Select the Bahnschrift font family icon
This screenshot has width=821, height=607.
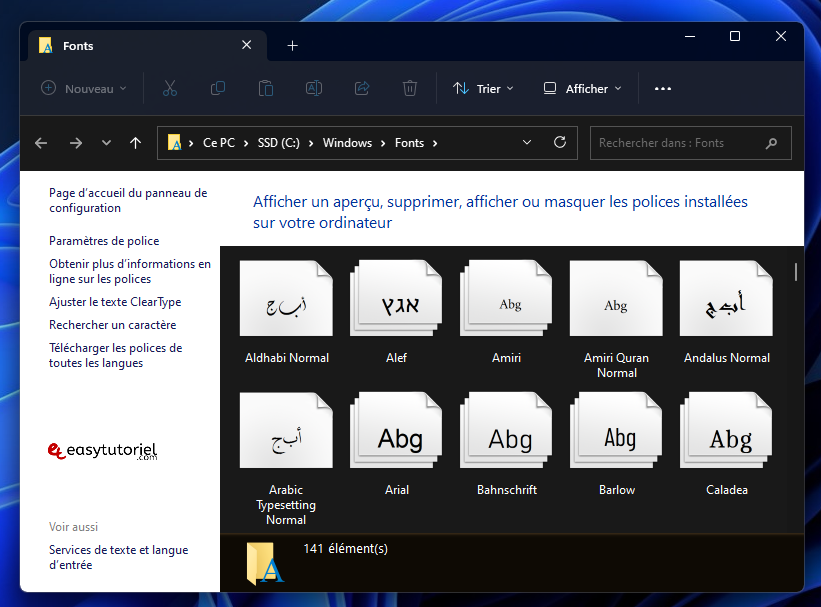[506, 431]
